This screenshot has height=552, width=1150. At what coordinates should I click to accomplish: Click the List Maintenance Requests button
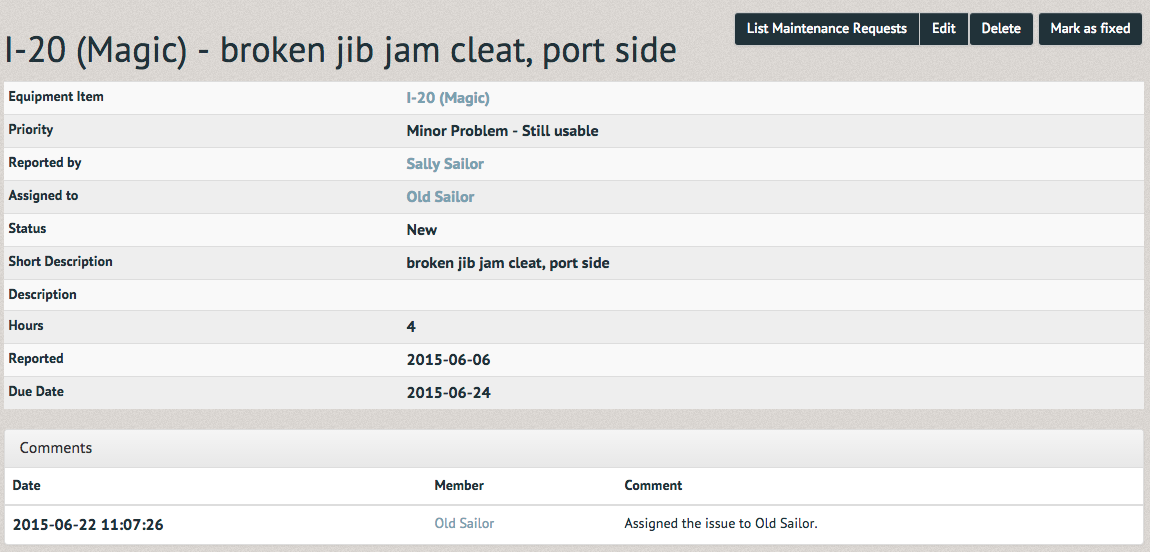[827, 29]
